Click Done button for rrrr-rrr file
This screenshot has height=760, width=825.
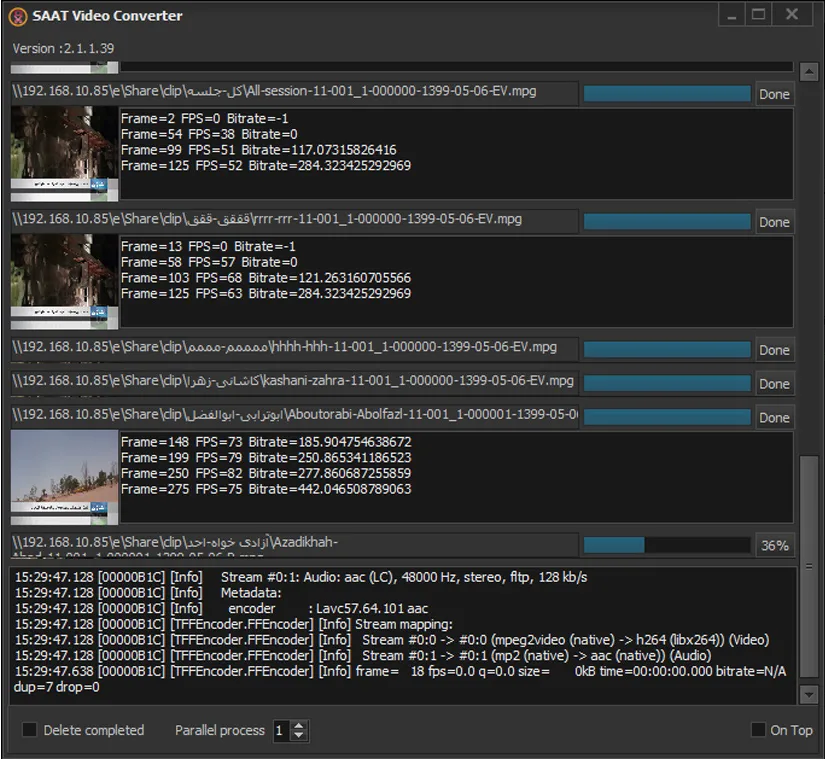click(x=774, y=222)
